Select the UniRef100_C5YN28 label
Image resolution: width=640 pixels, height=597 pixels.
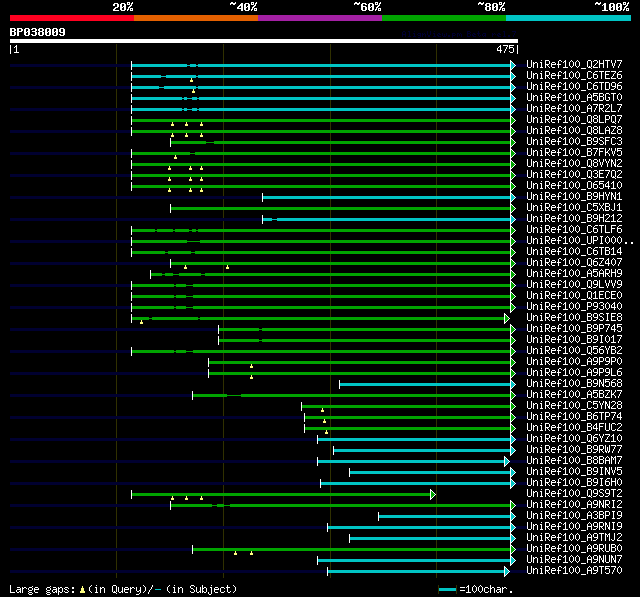(574, 406)
